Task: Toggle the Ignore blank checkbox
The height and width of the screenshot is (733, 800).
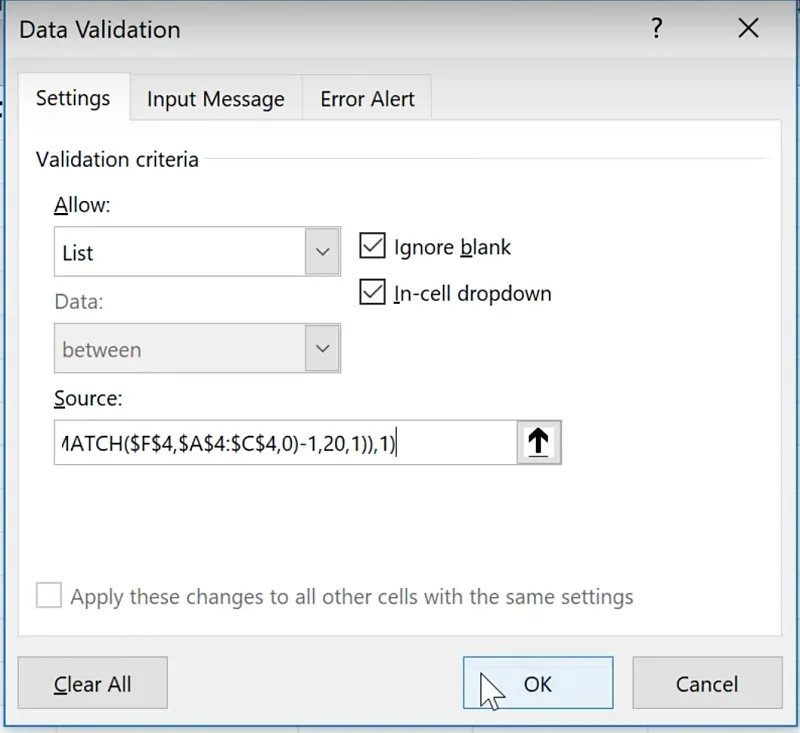Action: click(372, 247)
